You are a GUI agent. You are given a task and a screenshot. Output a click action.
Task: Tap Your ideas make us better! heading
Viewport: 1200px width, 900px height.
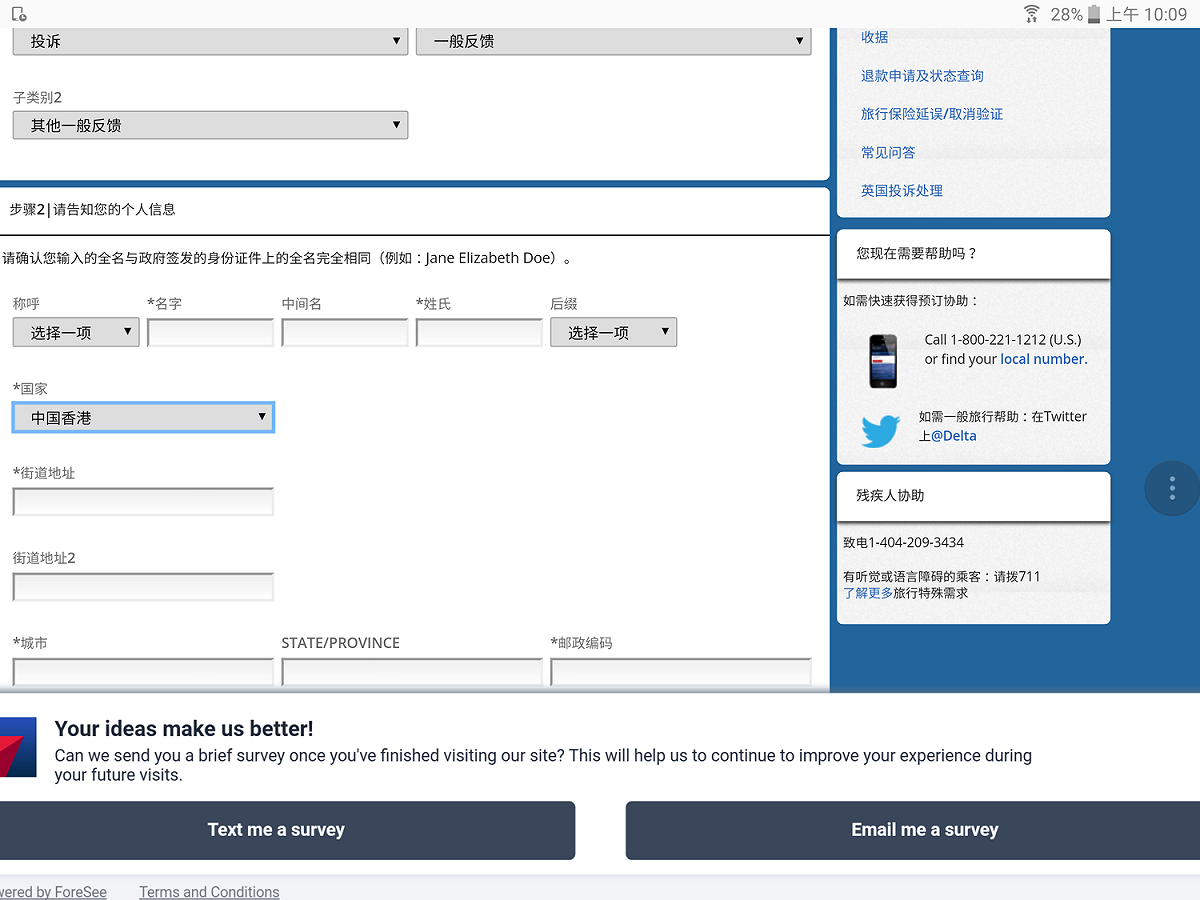184,729
